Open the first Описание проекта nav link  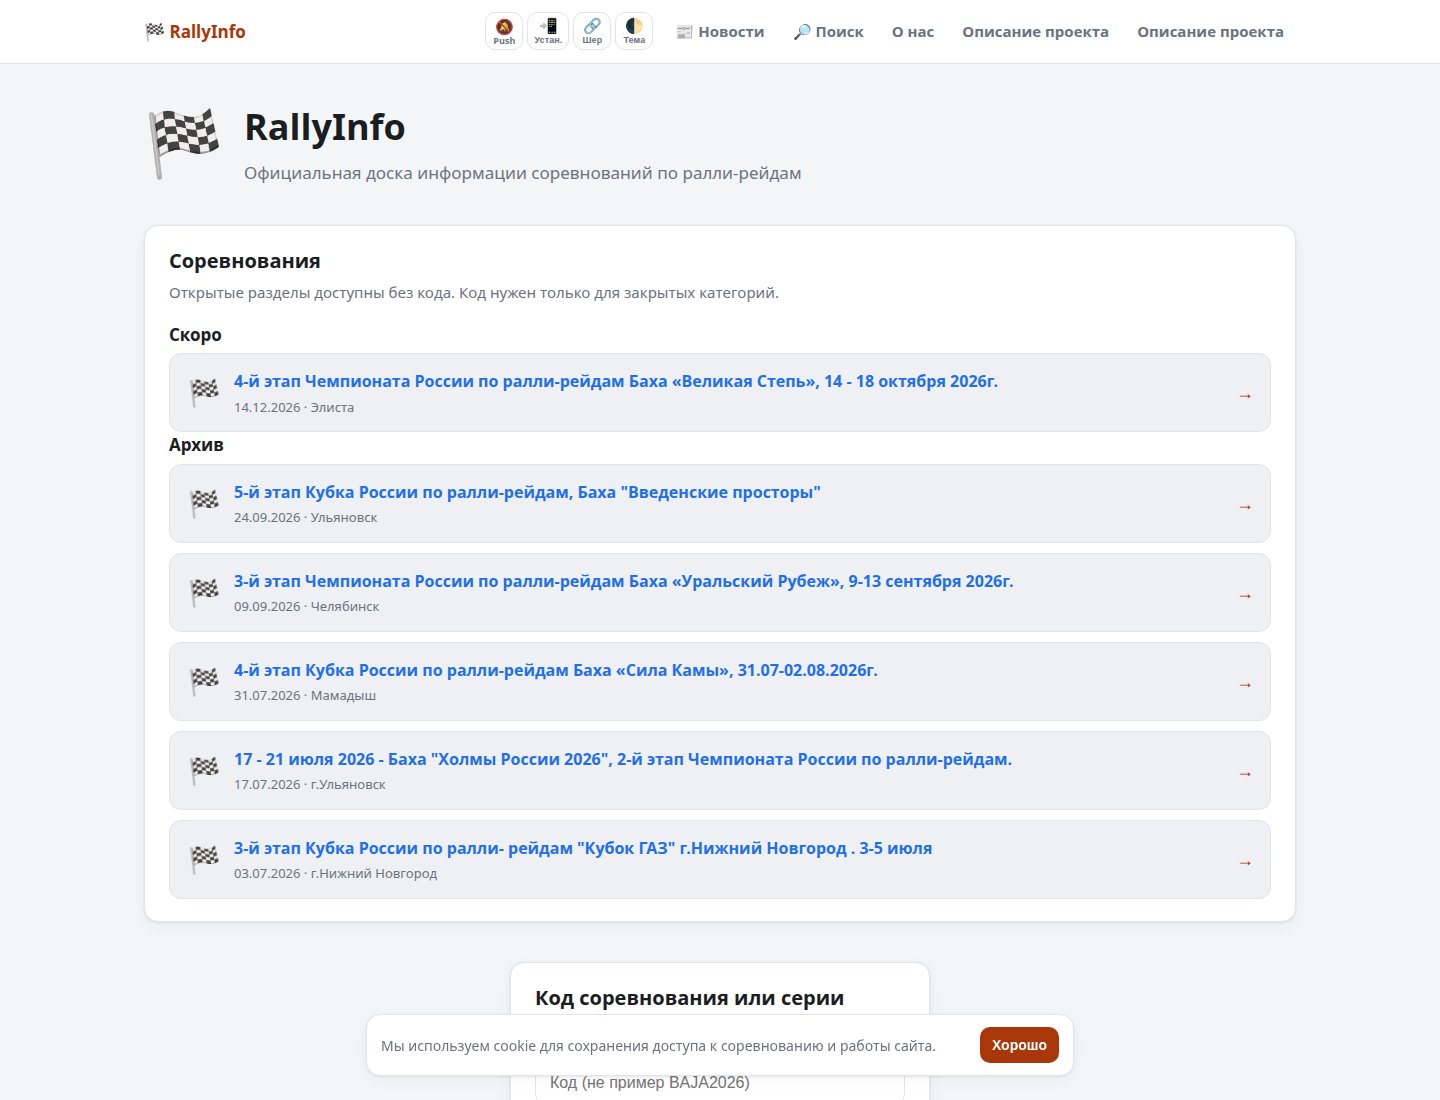(1035, 32)
